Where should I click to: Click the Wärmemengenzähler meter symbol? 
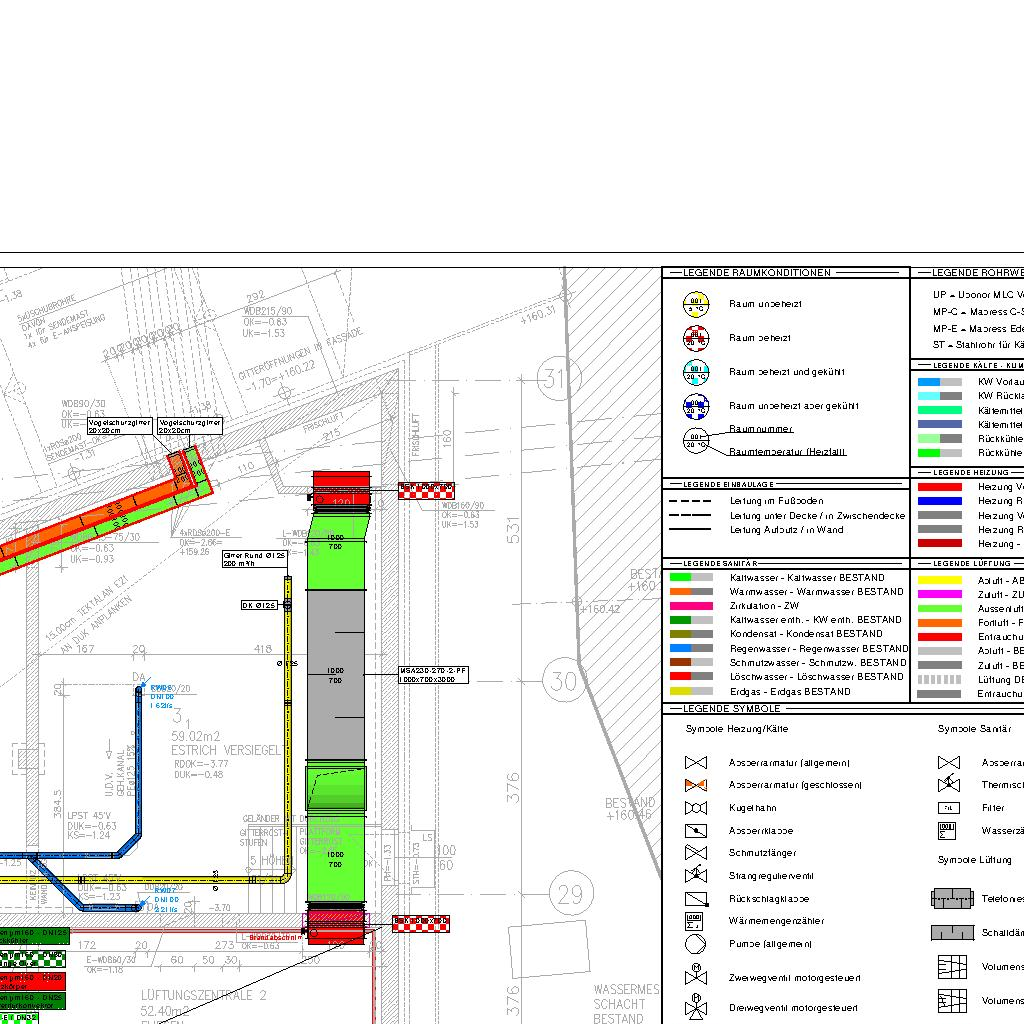coord(696,922)
